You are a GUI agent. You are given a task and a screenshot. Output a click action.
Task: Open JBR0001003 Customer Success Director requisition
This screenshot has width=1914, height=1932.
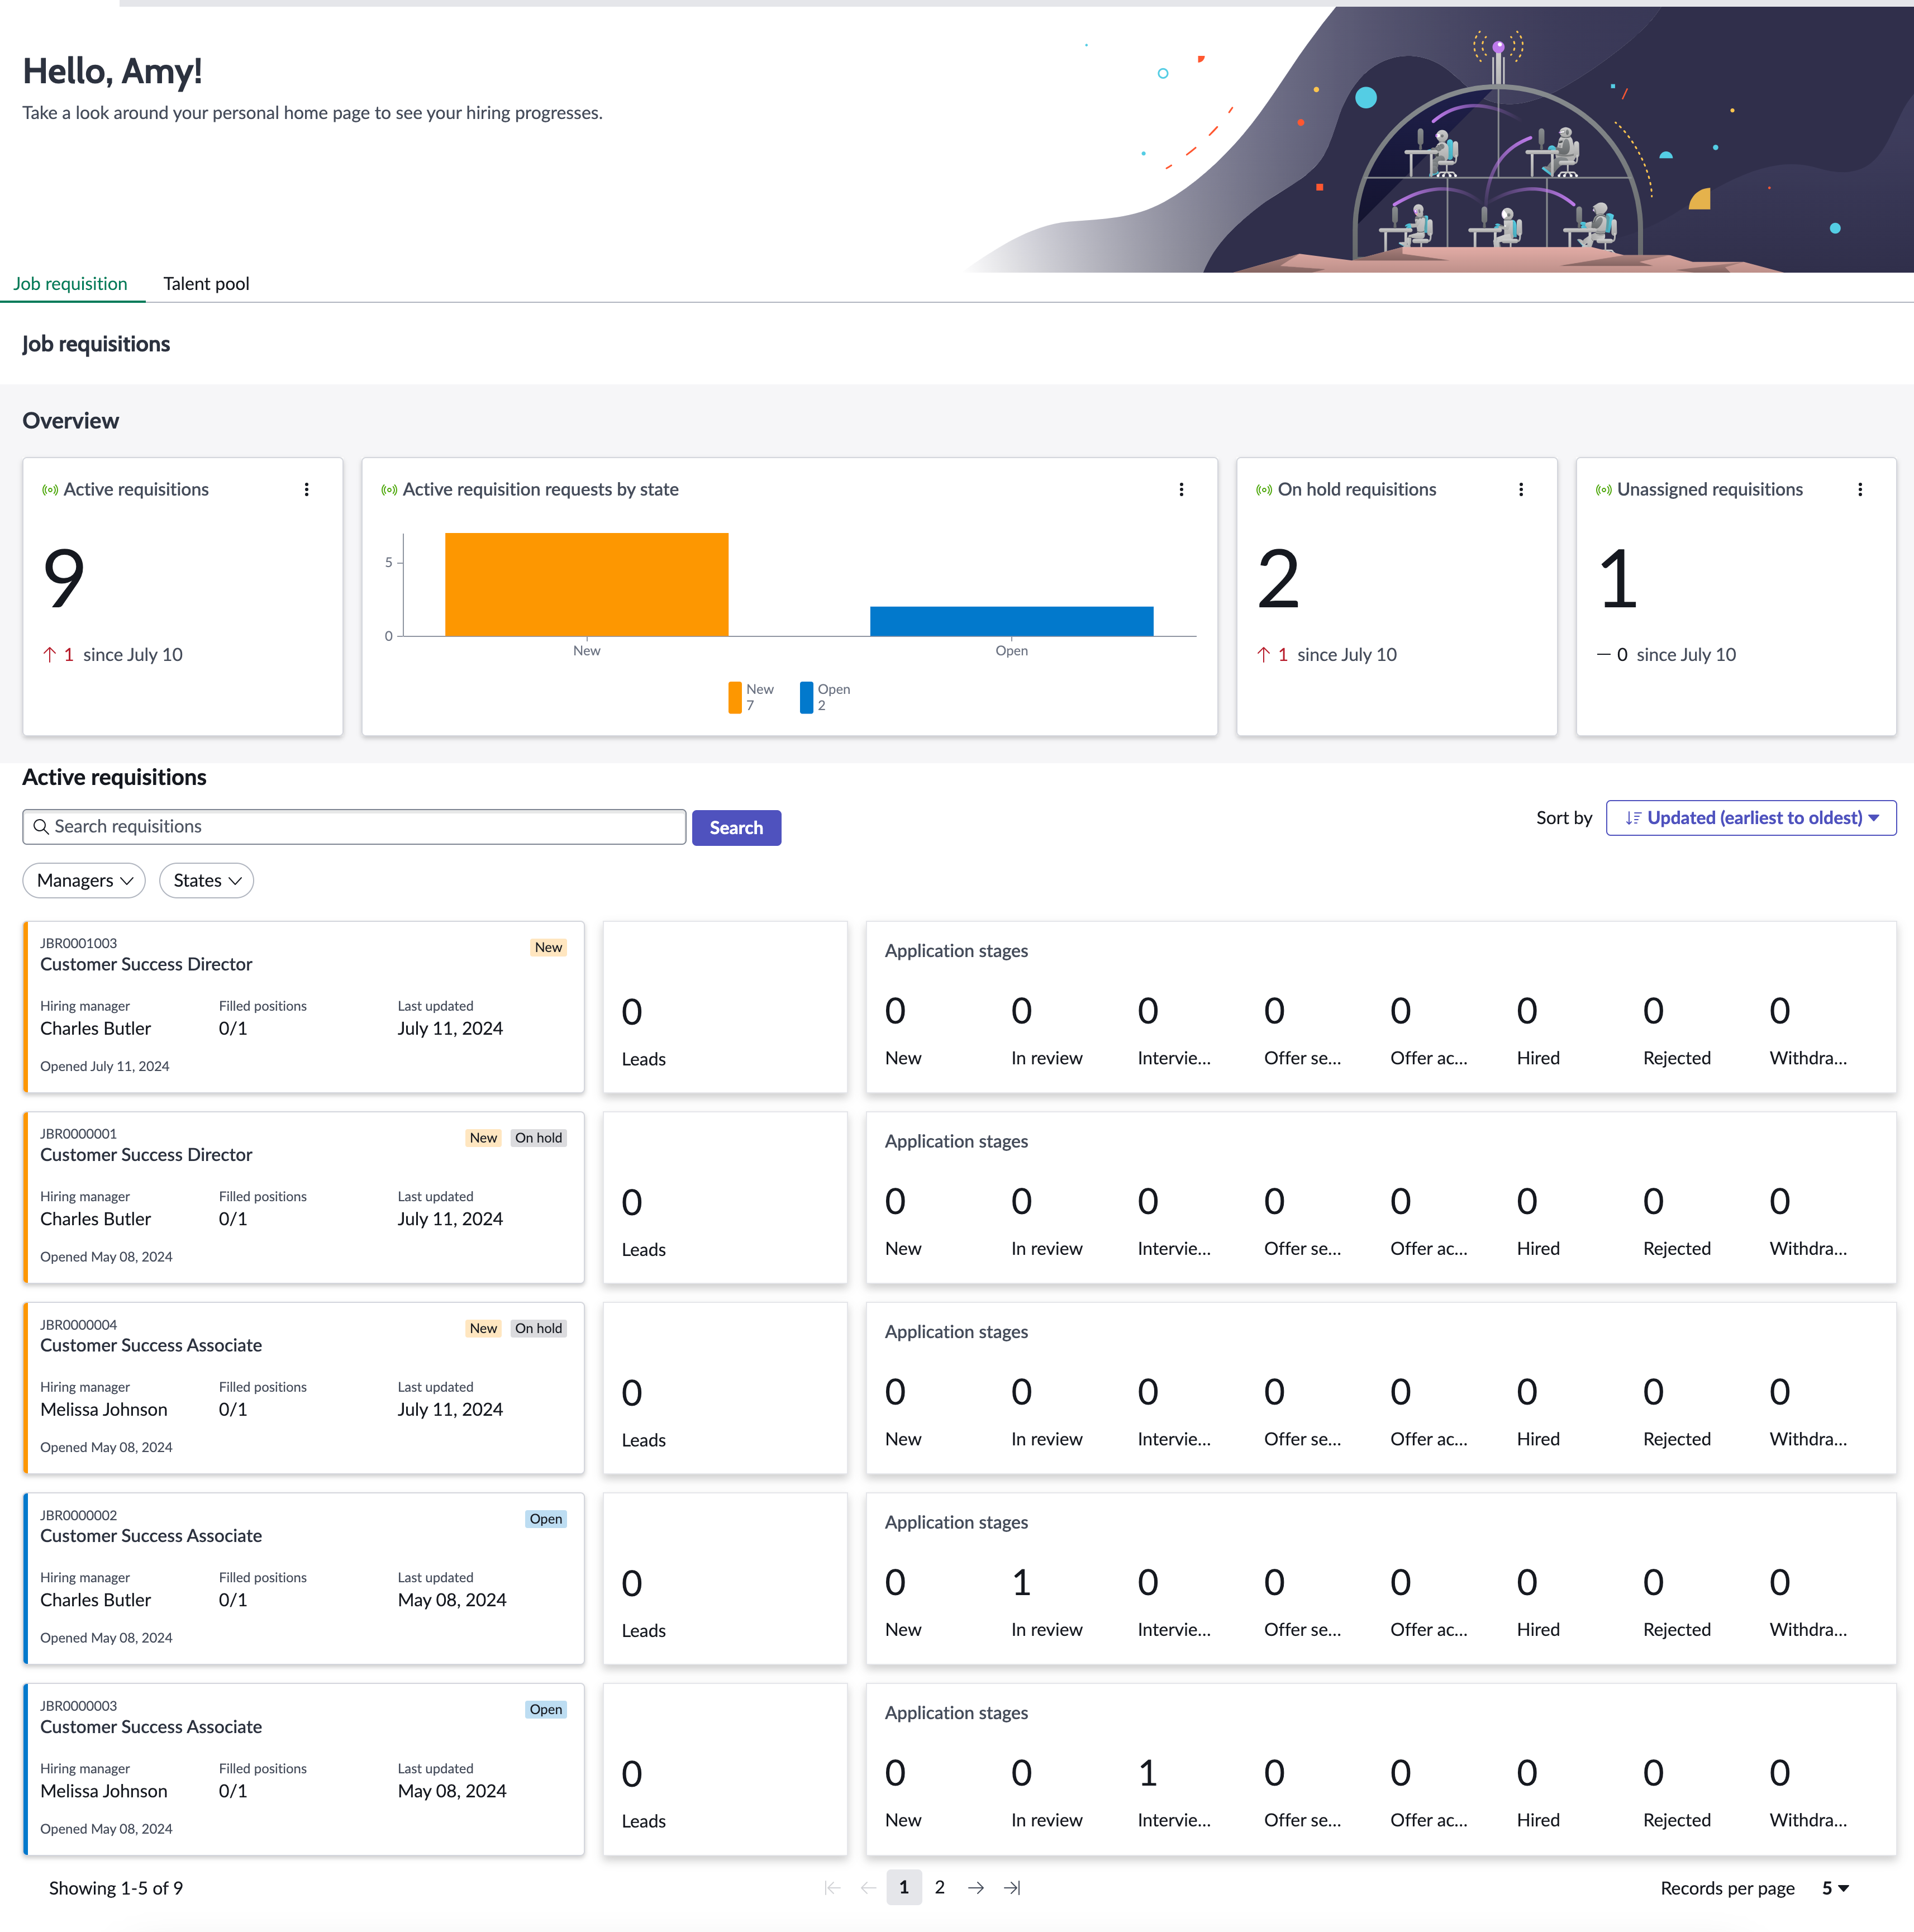click(304, 1007)
